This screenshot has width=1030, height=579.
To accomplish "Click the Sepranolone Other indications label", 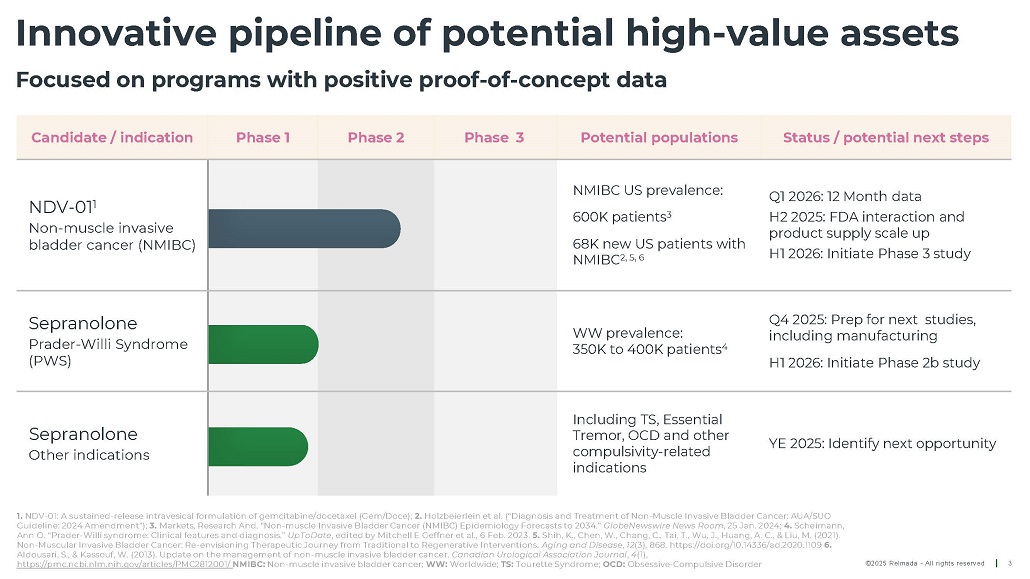I will pos(89,444).
